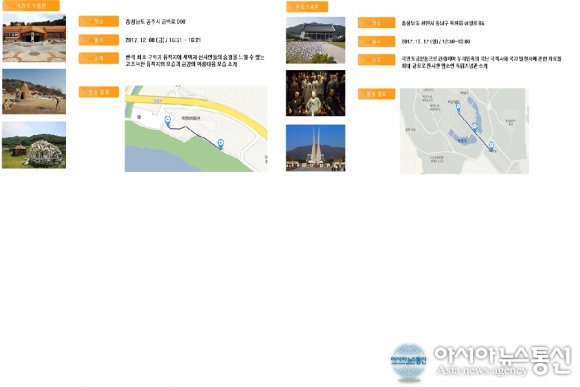
Task: Click the topmost pin on the Independence Hall map
Action: click(x=458, y=107)
